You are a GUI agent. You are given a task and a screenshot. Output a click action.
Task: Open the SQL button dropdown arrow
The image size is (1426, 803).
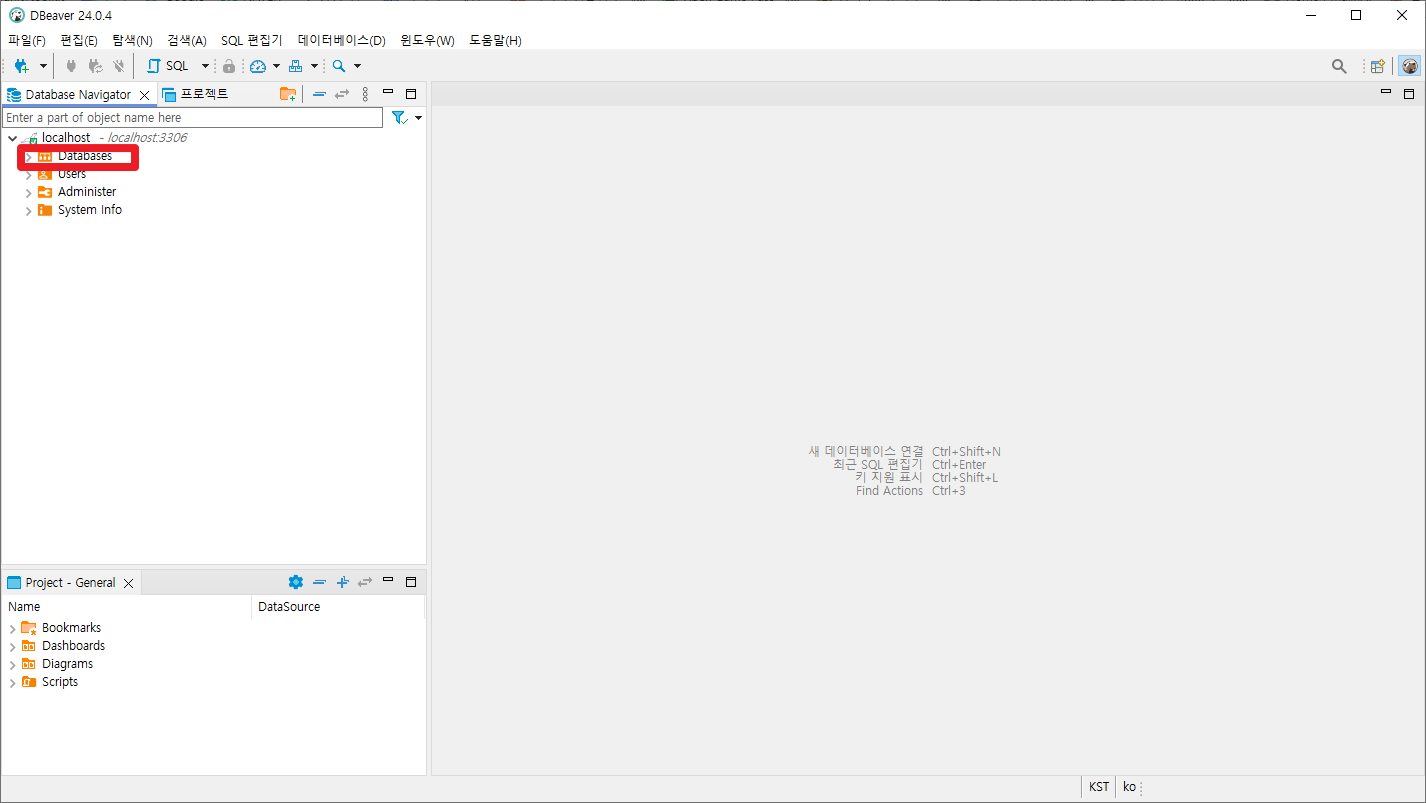(x=206, y=66)
